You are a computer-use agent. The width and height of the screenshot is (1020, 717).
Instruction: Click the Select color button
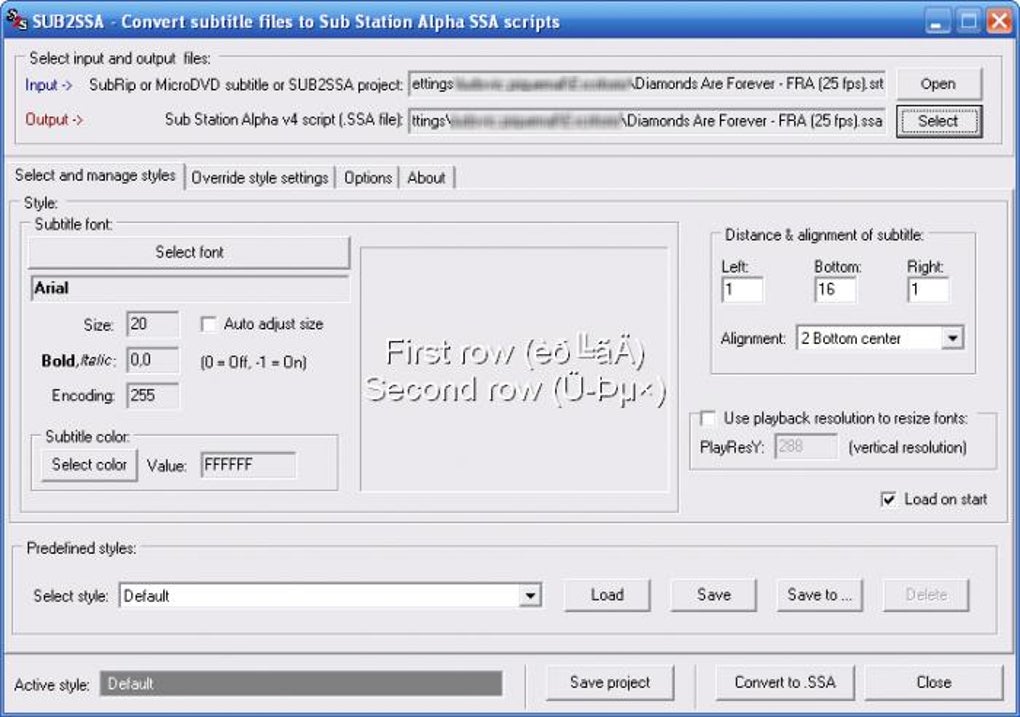click(x=89, y=465)
